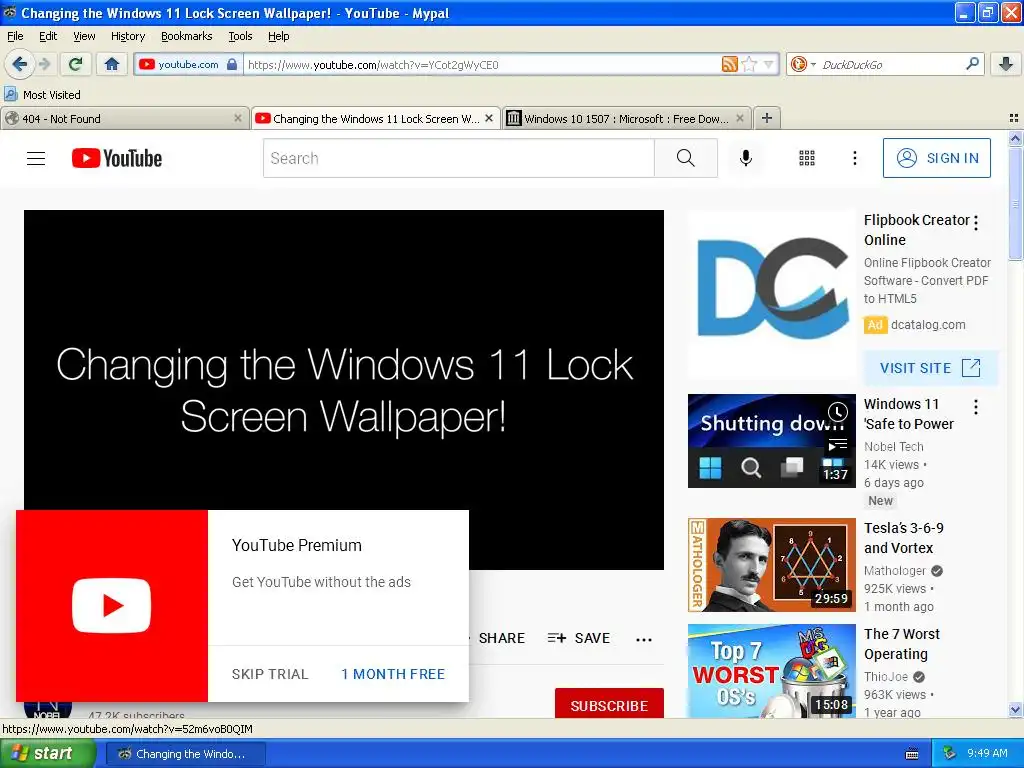Click the Nobel Tech channel name
Image resolution: width=1024 pixels, height=768 pixels.
click(893, 447)
